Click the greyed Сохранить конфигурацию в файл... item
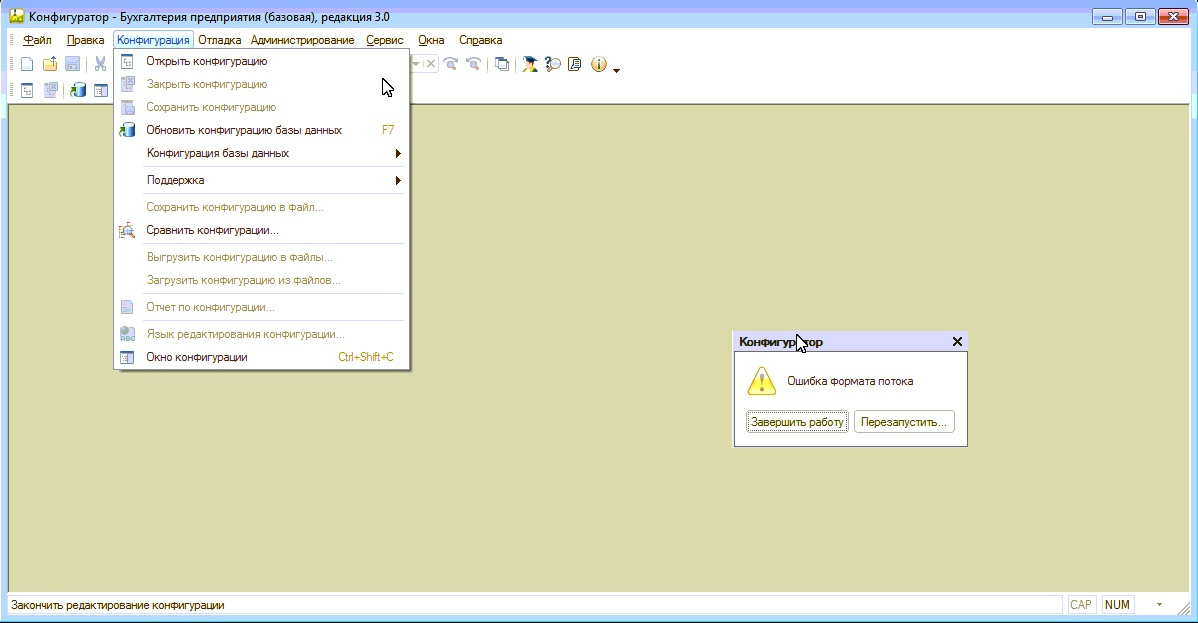Screen dimensions: 1198x623 (x=261, y=207)
